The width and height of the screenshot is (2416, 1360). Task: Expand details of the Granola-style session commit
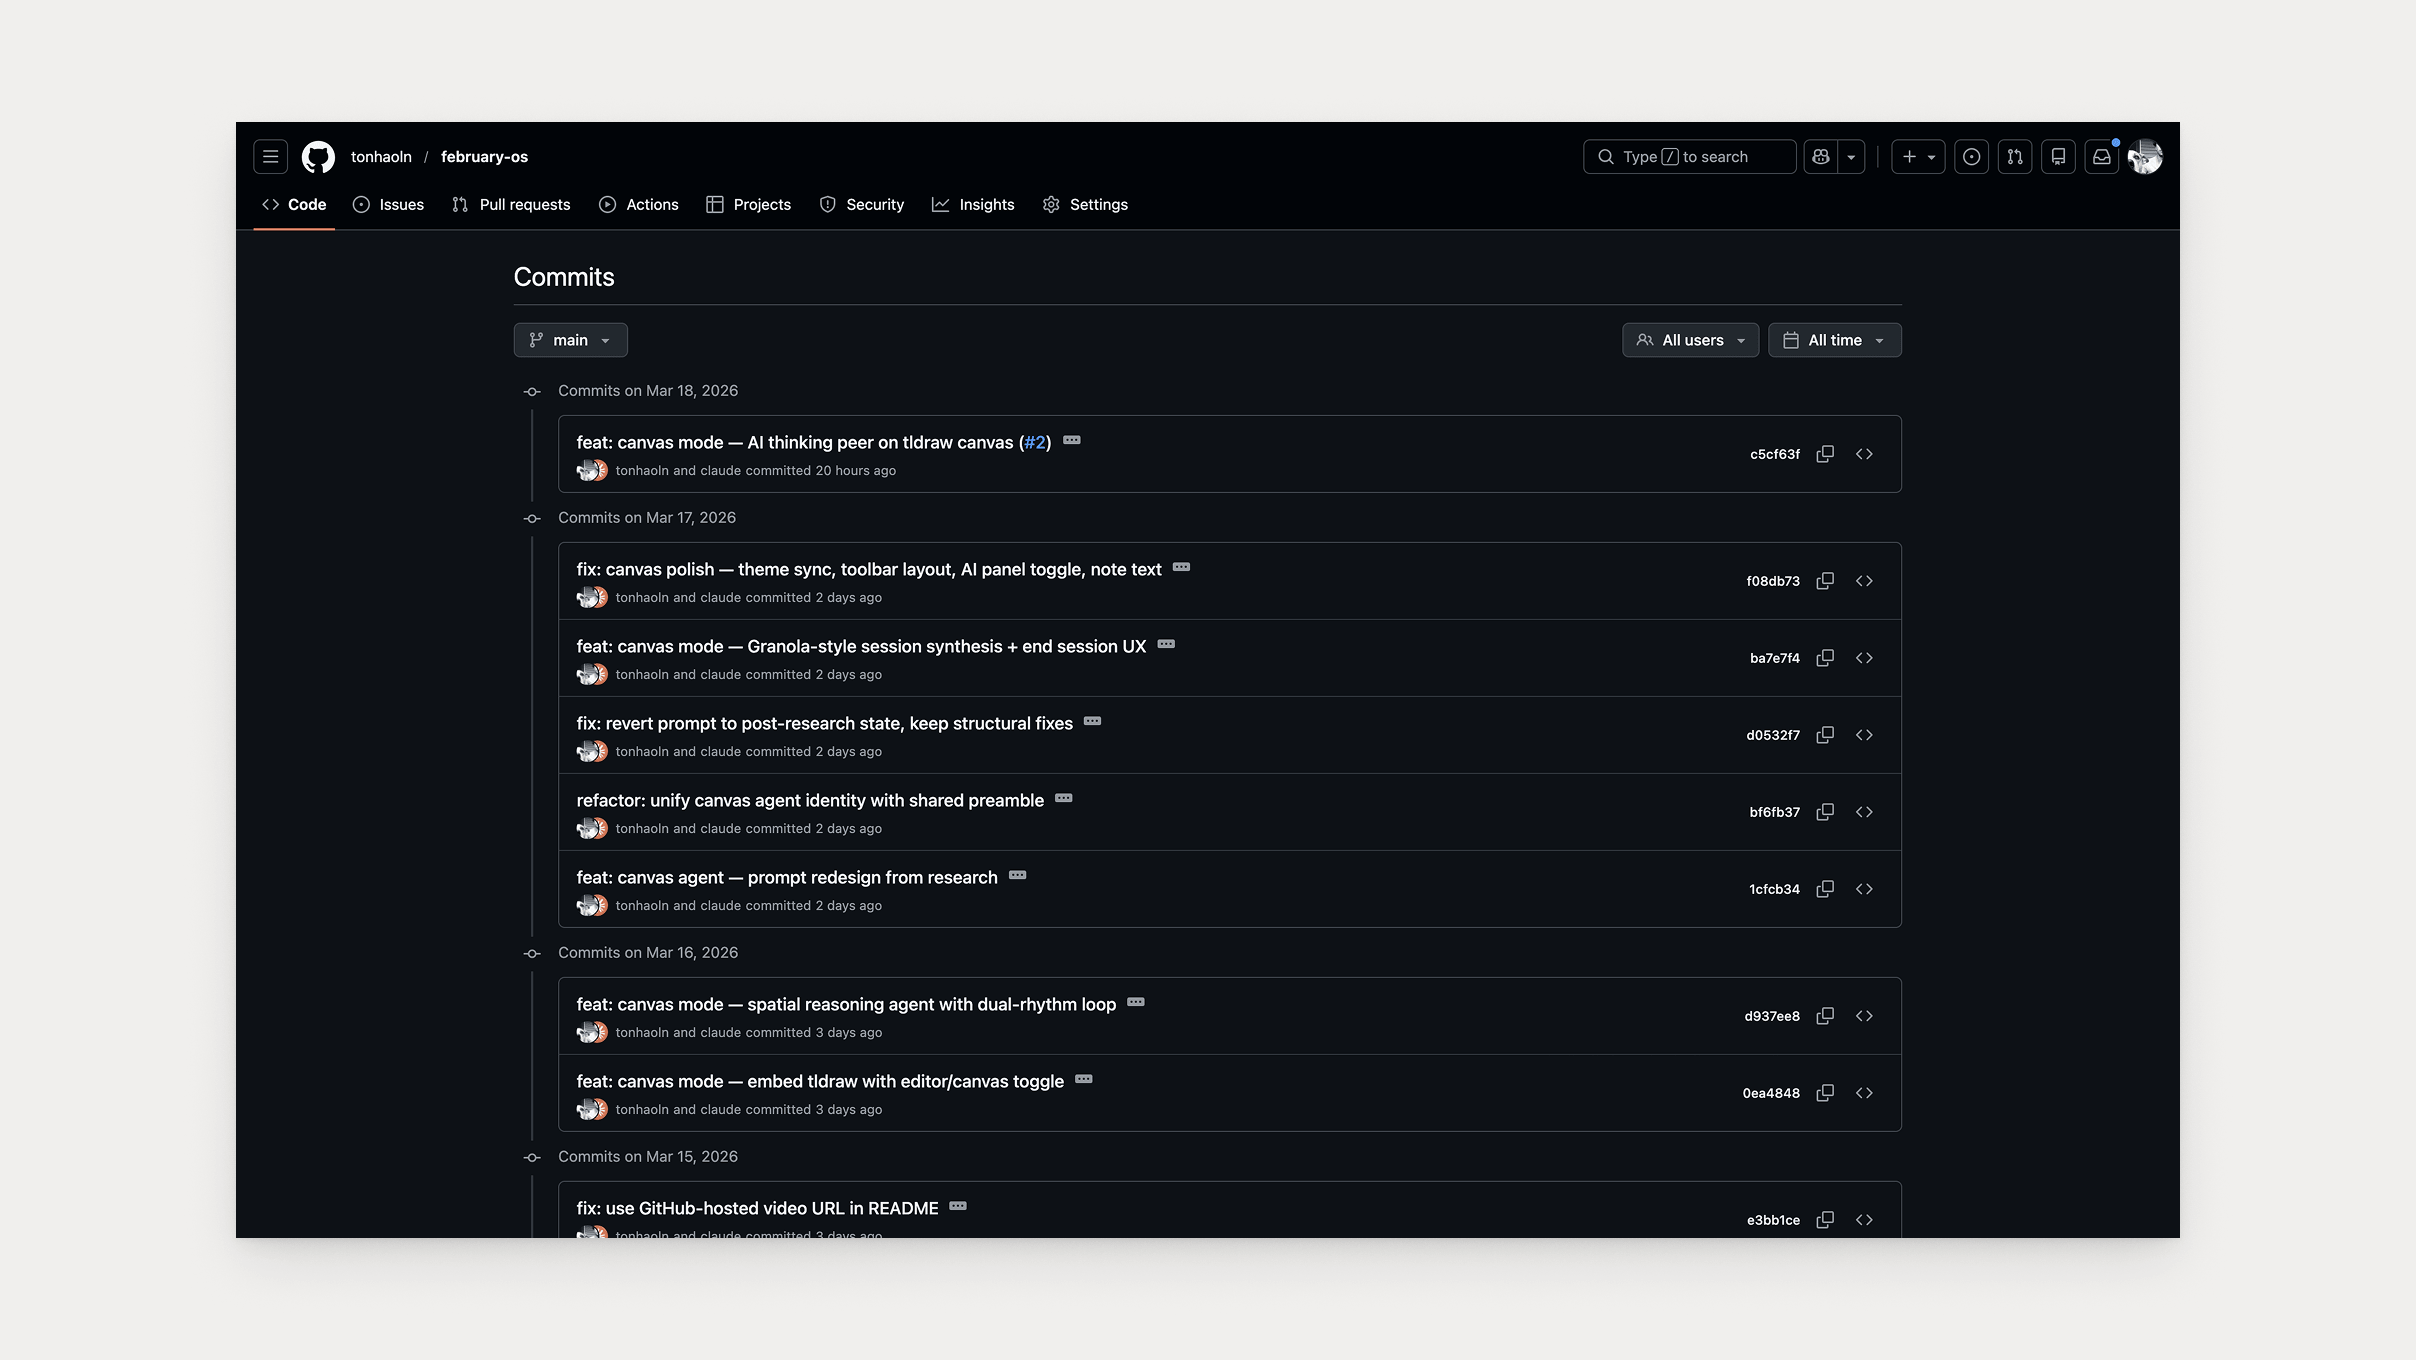[x=1166, y=644]
